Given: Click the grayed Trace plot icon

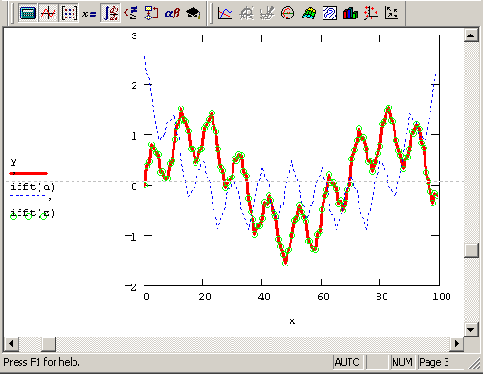Looking at the screenshot, I should pos(267,13).
